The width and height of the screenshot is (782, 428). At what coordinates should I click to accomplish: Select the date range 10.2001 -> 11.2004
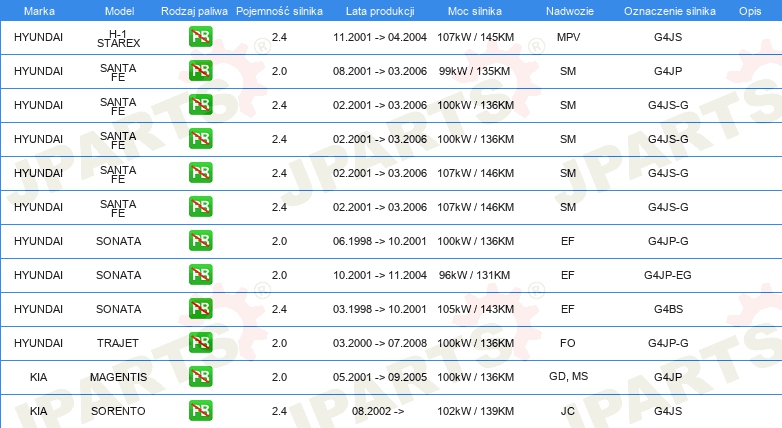(x=380, y=275)
